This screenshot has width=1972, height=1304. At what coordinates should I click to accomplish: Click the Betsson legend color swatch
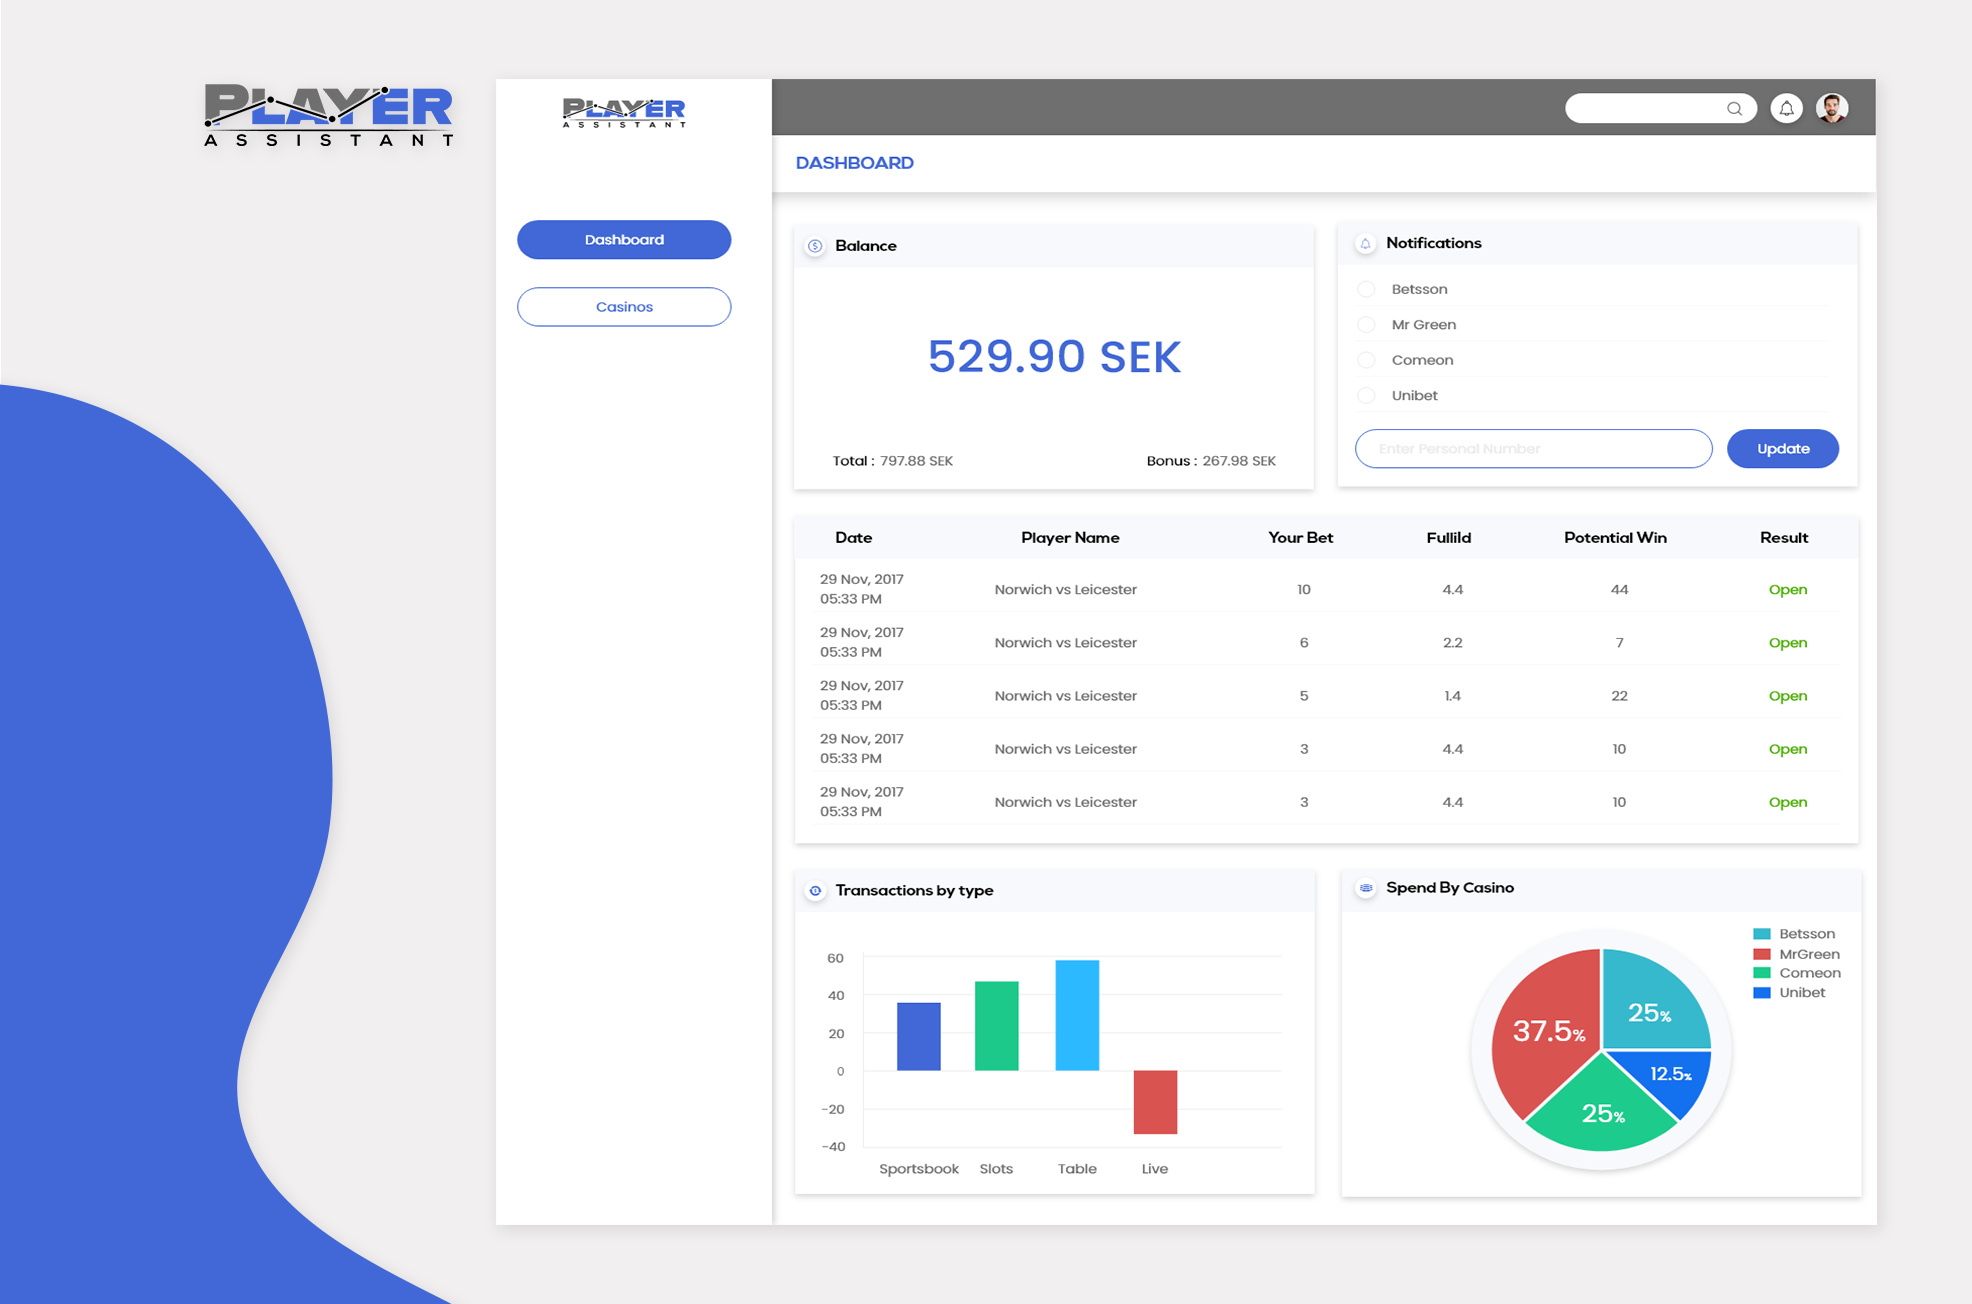pyautogui.click(x=1762, y=934)
